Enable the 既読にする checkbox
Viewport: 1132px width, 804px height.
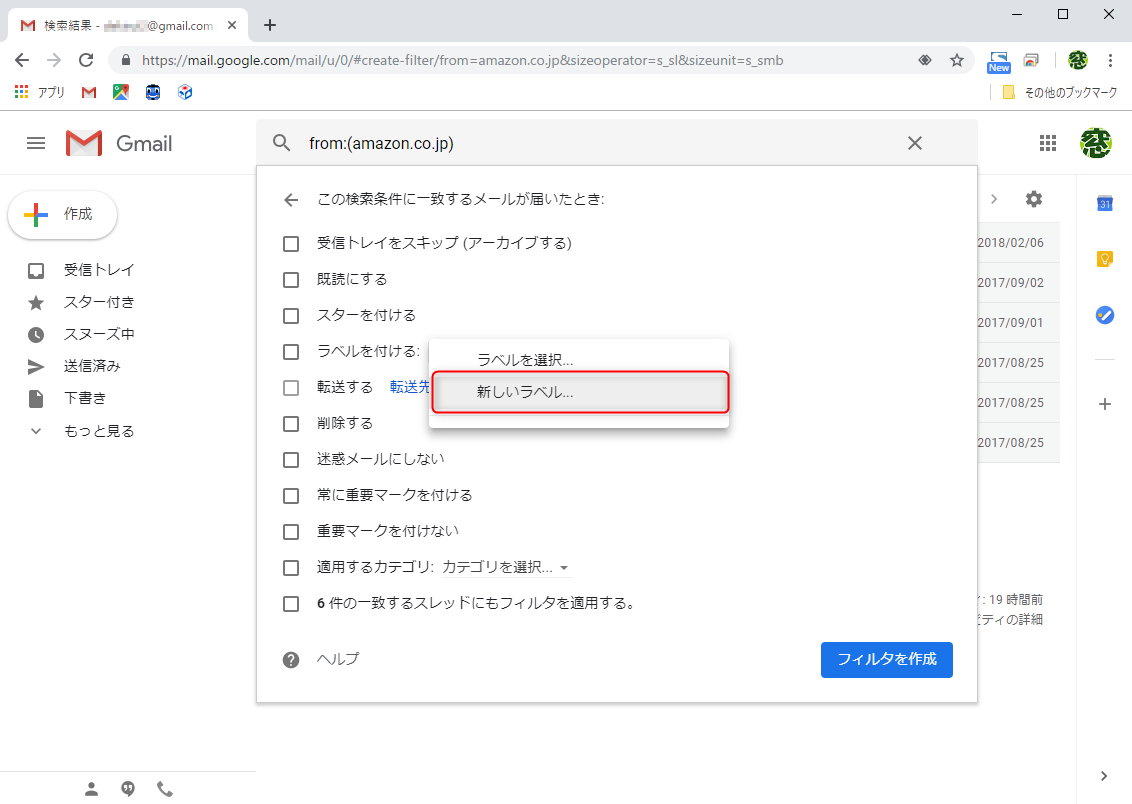[x=291, y=279]
